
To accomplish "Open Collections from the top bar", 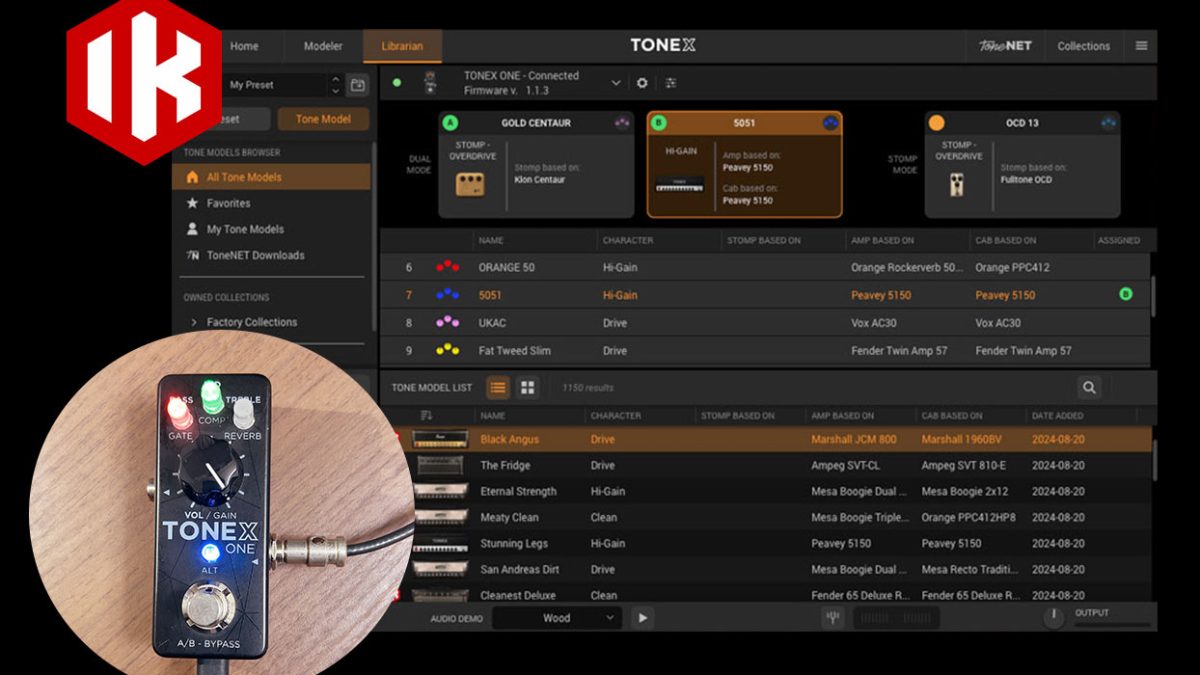I will pyautogui.click(x=1084, y=46).
